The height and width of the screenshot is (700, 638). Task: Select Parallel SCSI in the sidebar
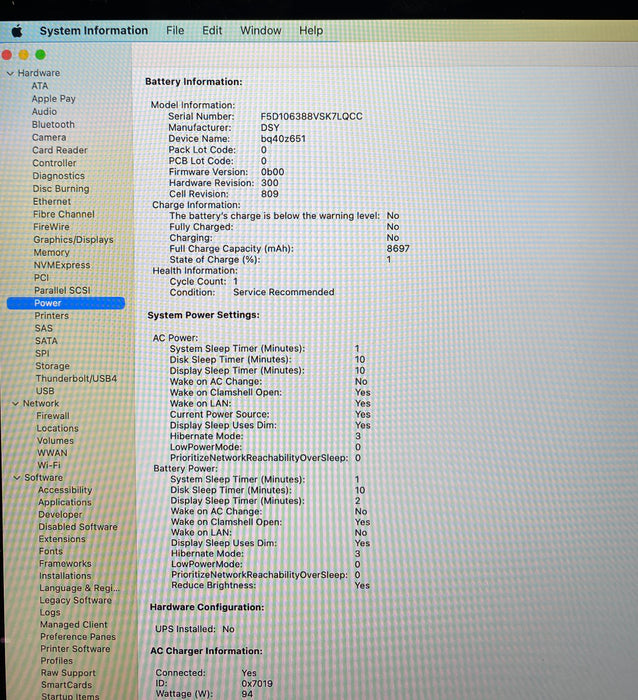tap(62, 291)
